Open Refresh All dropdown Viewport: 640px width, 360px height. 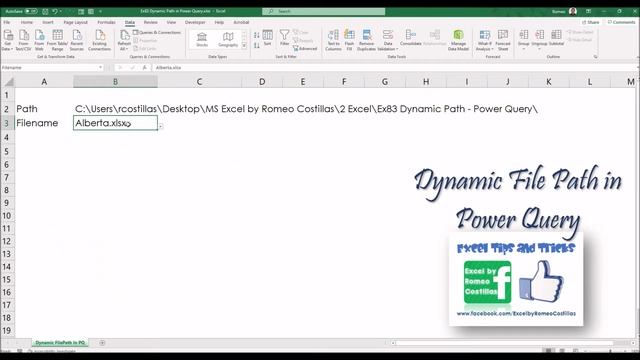tap(124, 40)
